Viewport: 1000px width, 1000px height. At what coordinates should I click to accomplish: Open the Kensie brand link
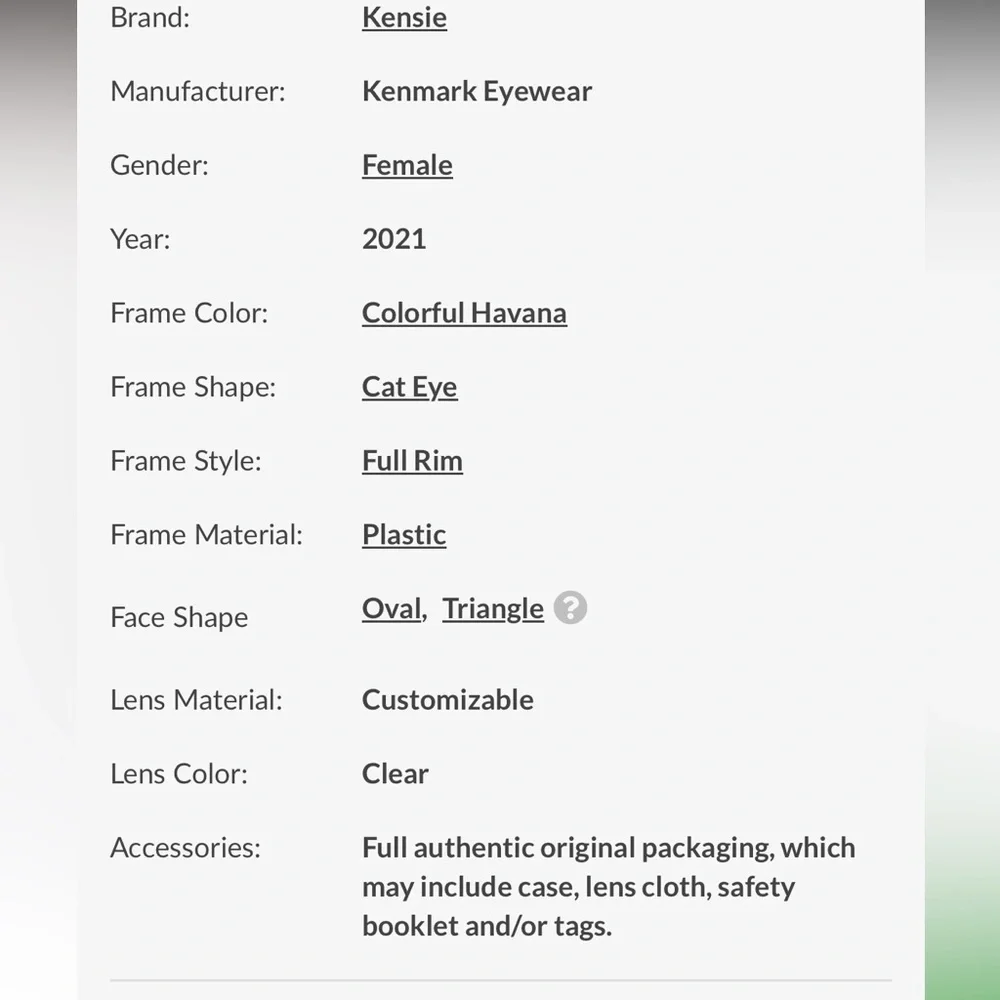404,17
